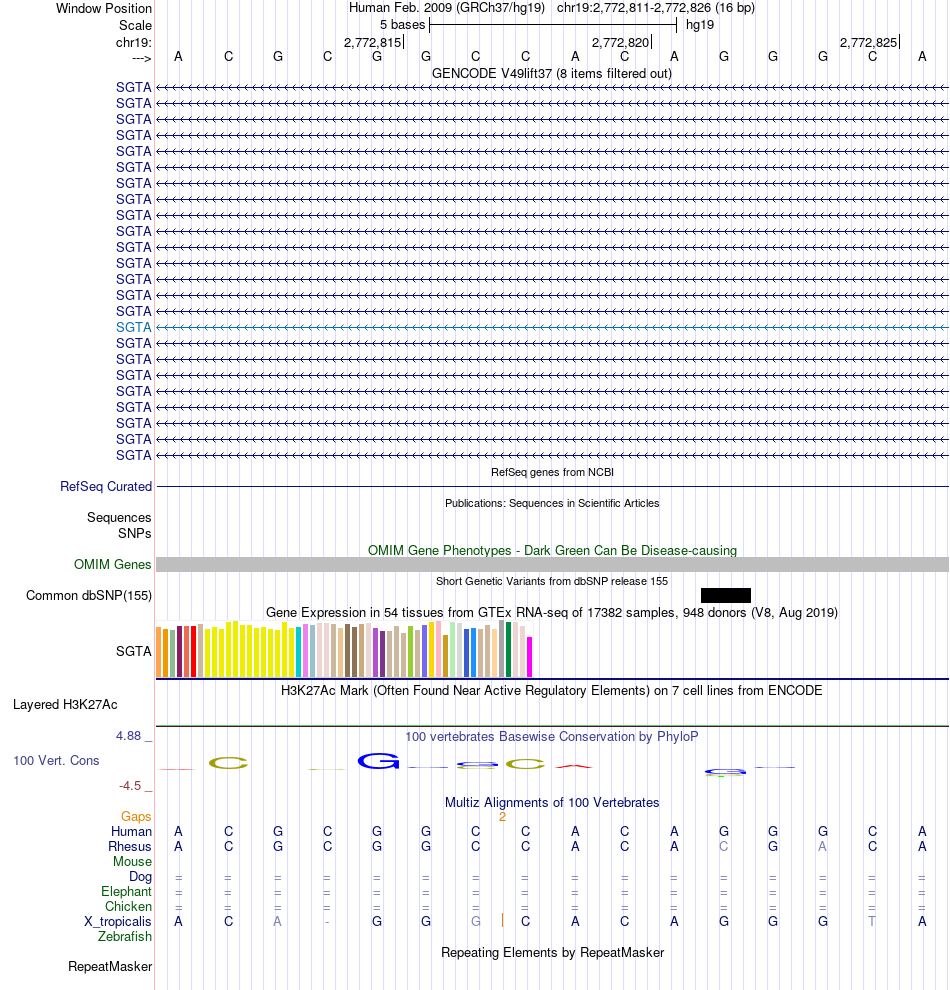The image size is (950, 990).
Task: Click the gray GTEx expression bar
Action: (502, 649)
